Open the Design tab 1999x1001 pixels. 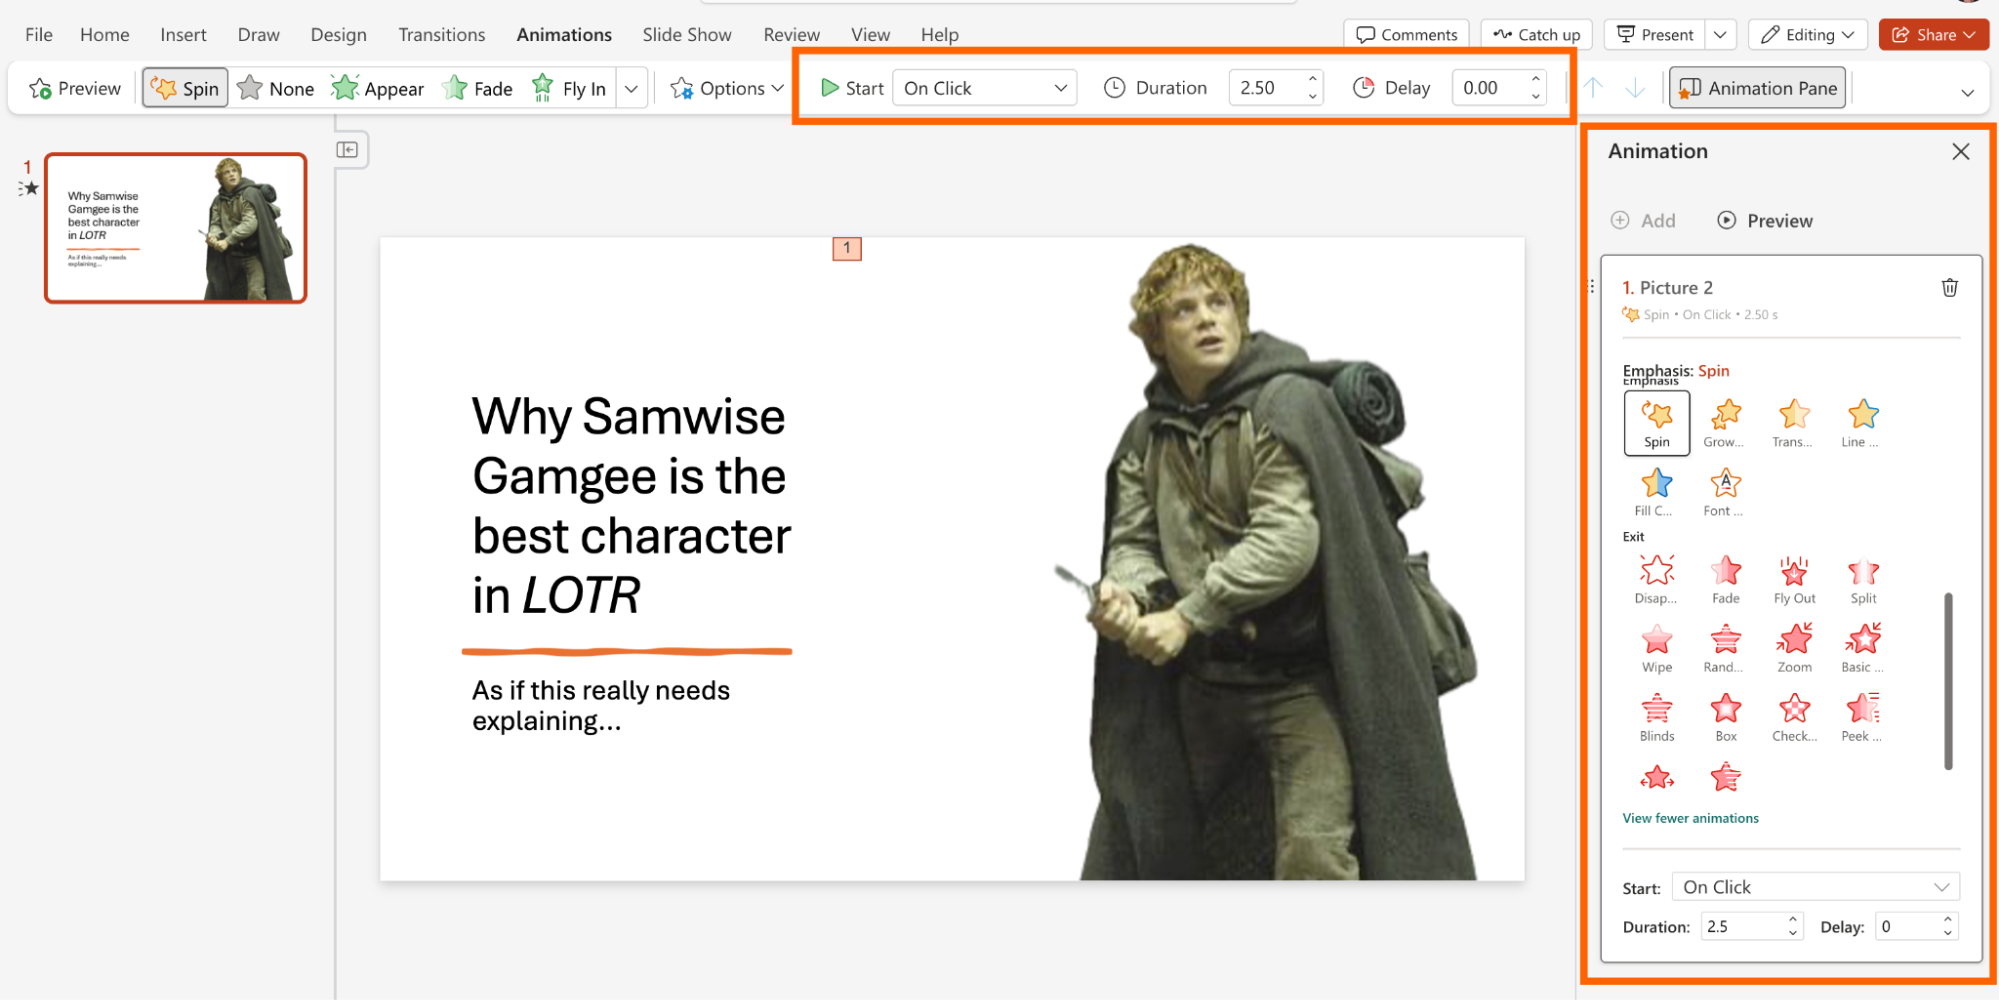pos(338,35)
